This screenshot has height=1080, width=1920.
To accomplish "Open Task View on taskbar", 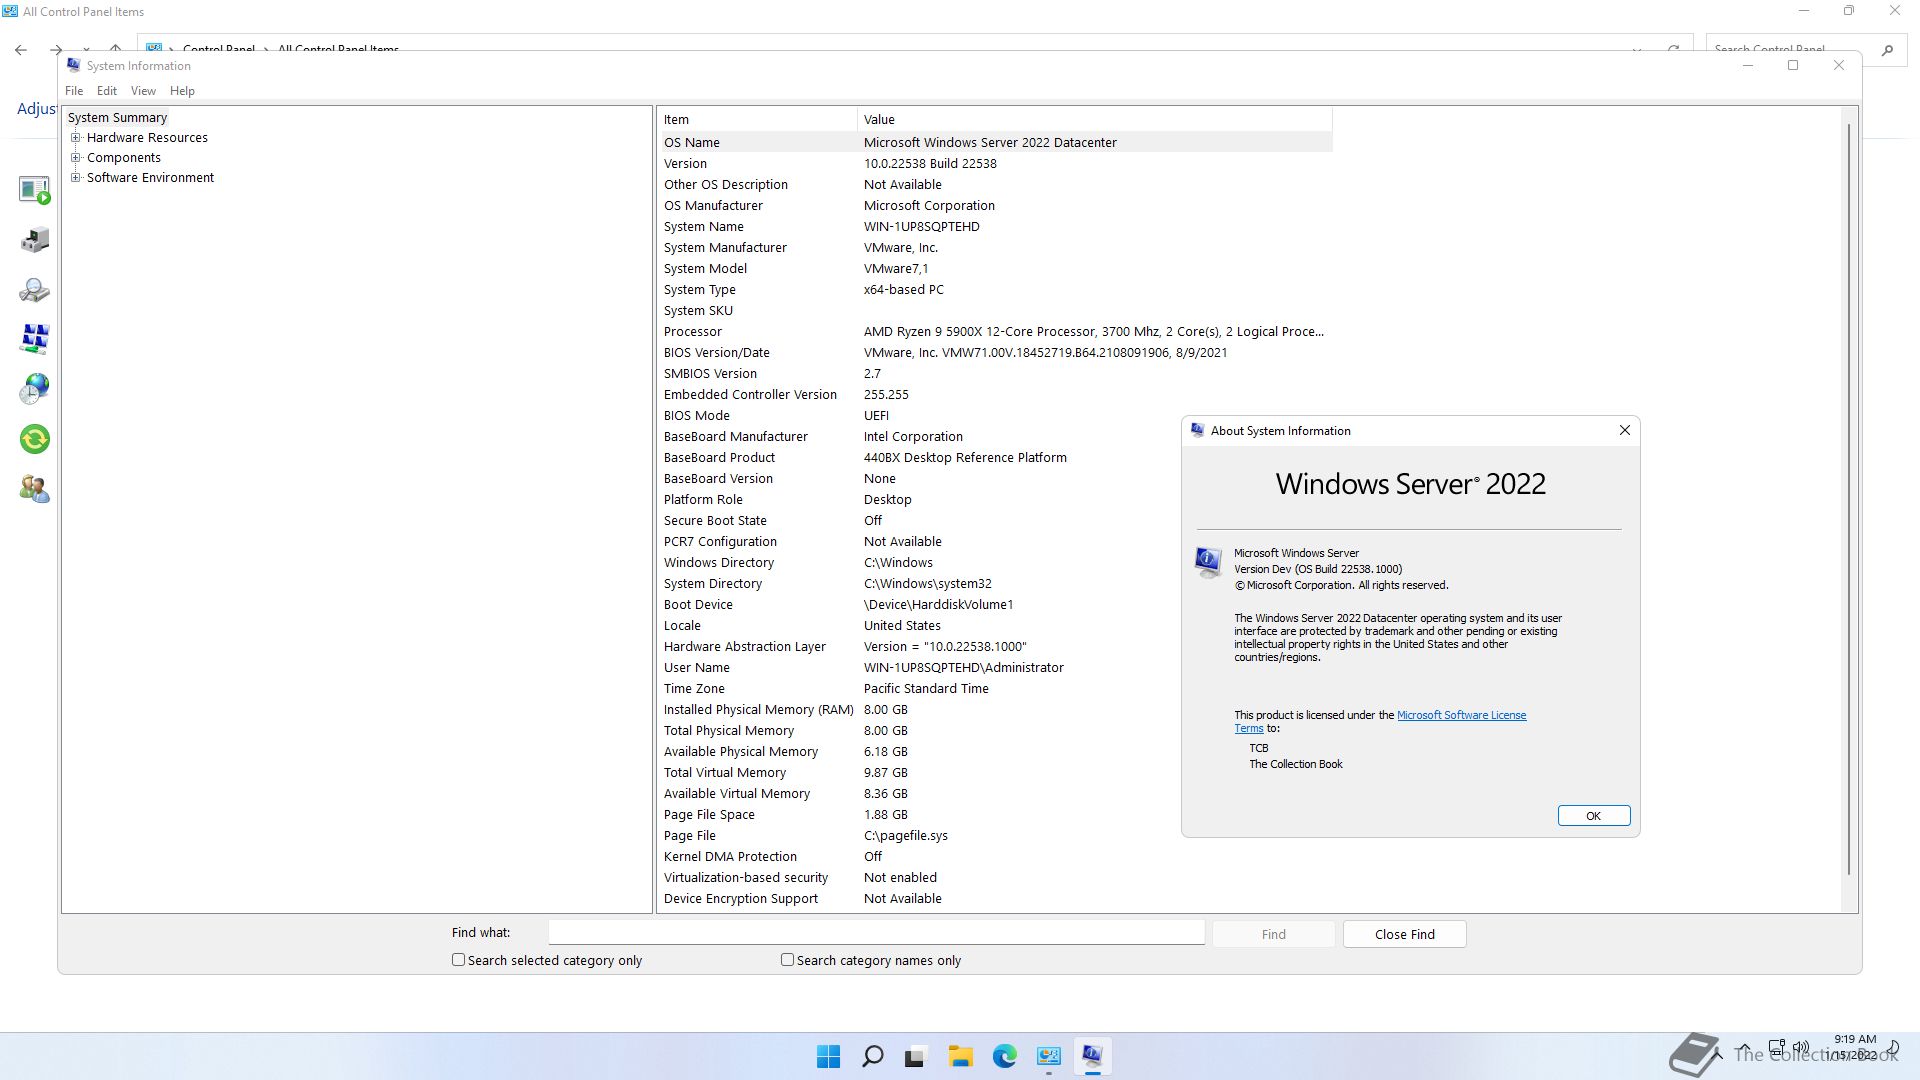I will 916,1056.
